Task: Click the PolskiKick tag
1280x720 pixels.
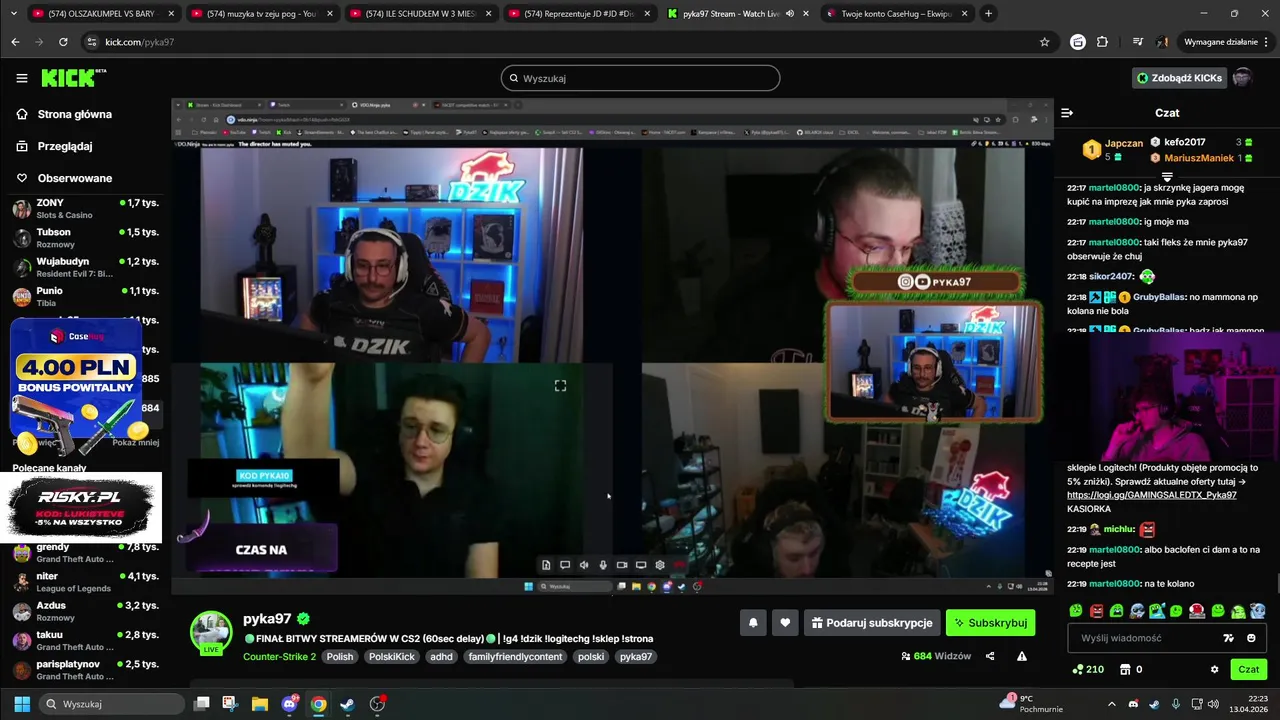Action: pos(391,657)
